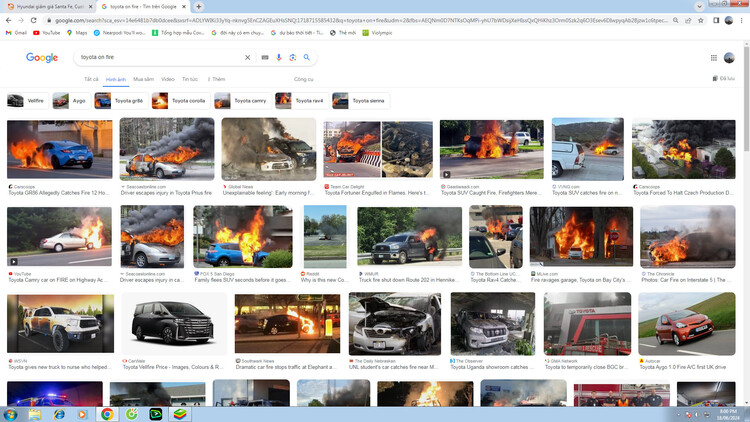Screen dimensions: 750x422
Task: Select the 'Tin tức' search tab
Action: (190, 79)
